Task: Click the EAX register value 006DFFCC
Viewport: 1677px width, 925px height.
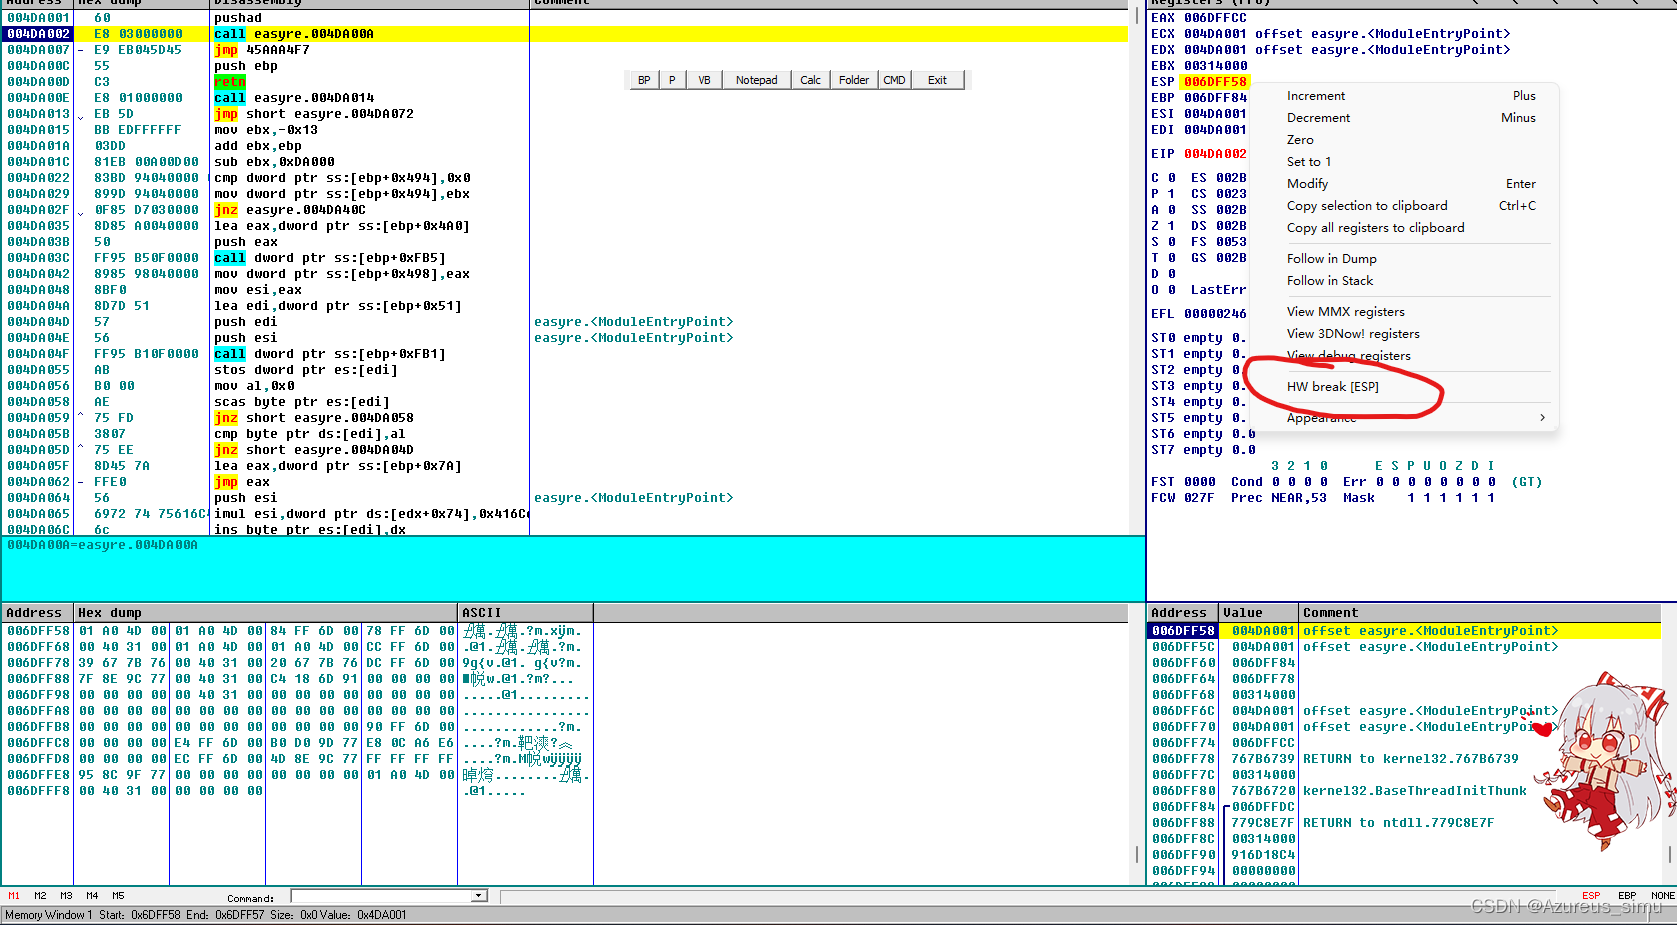Action: (1215, 18)
